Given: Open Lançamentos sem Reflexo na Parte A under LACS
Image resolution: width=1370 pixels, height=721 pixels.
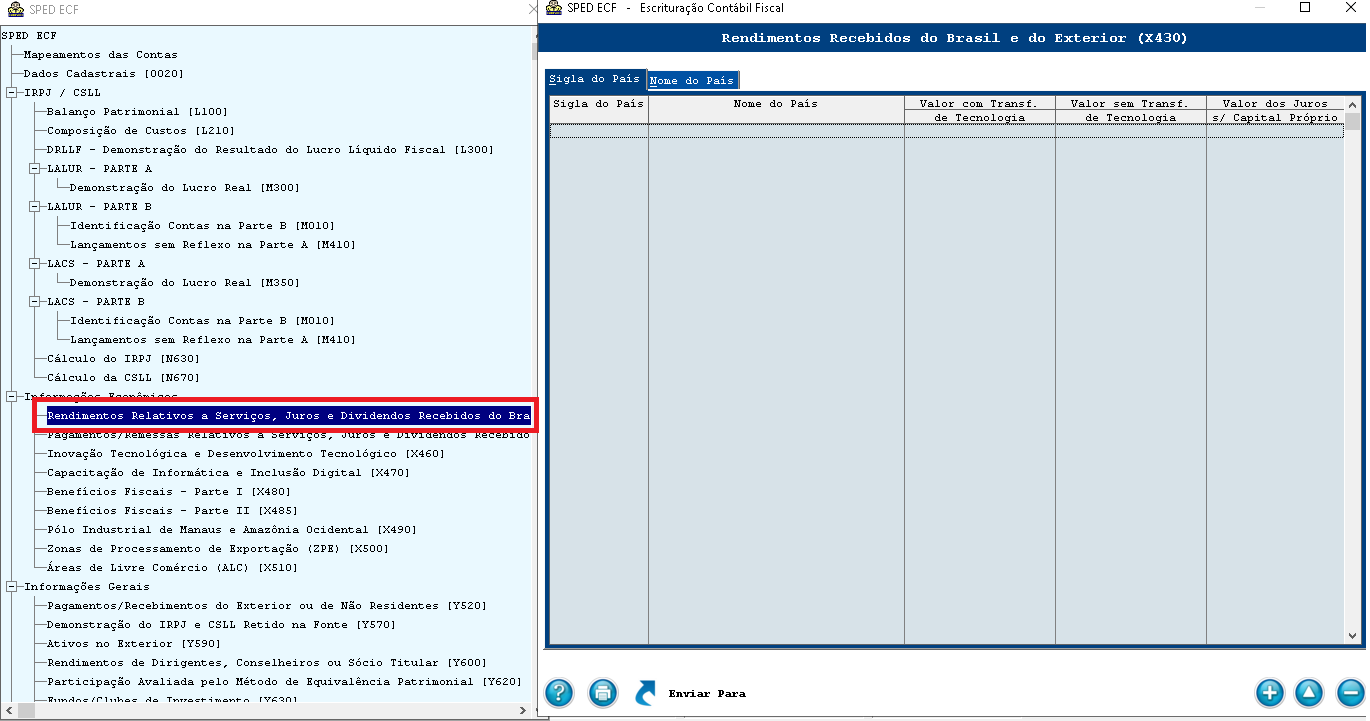Looking at the screenshot, I should click(x=212, y=340).
